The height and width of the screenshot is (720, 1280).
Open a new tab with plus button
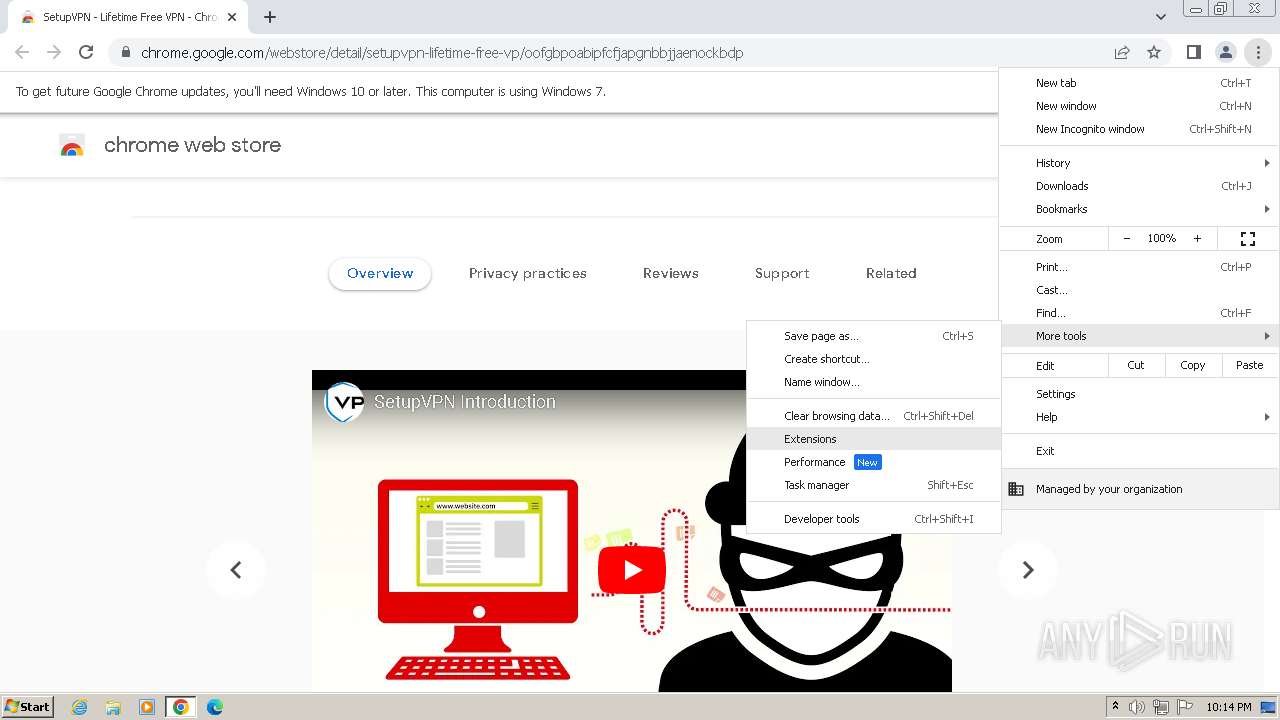pos(270,17)
